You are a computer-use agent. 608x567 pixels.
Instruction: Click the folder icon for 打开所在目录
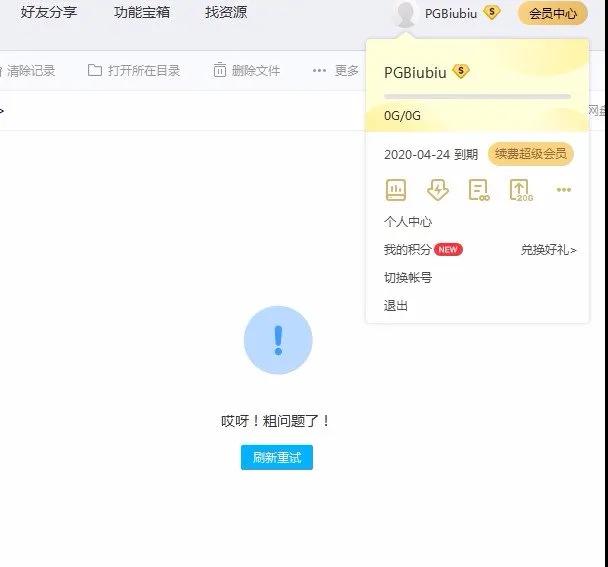95,70
